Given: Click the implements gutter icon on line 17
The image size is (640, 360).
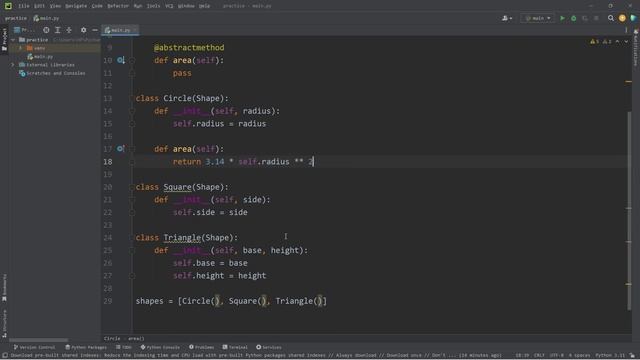Looking at the screenshot, I should pyautogui.click(x=121, y=149).
